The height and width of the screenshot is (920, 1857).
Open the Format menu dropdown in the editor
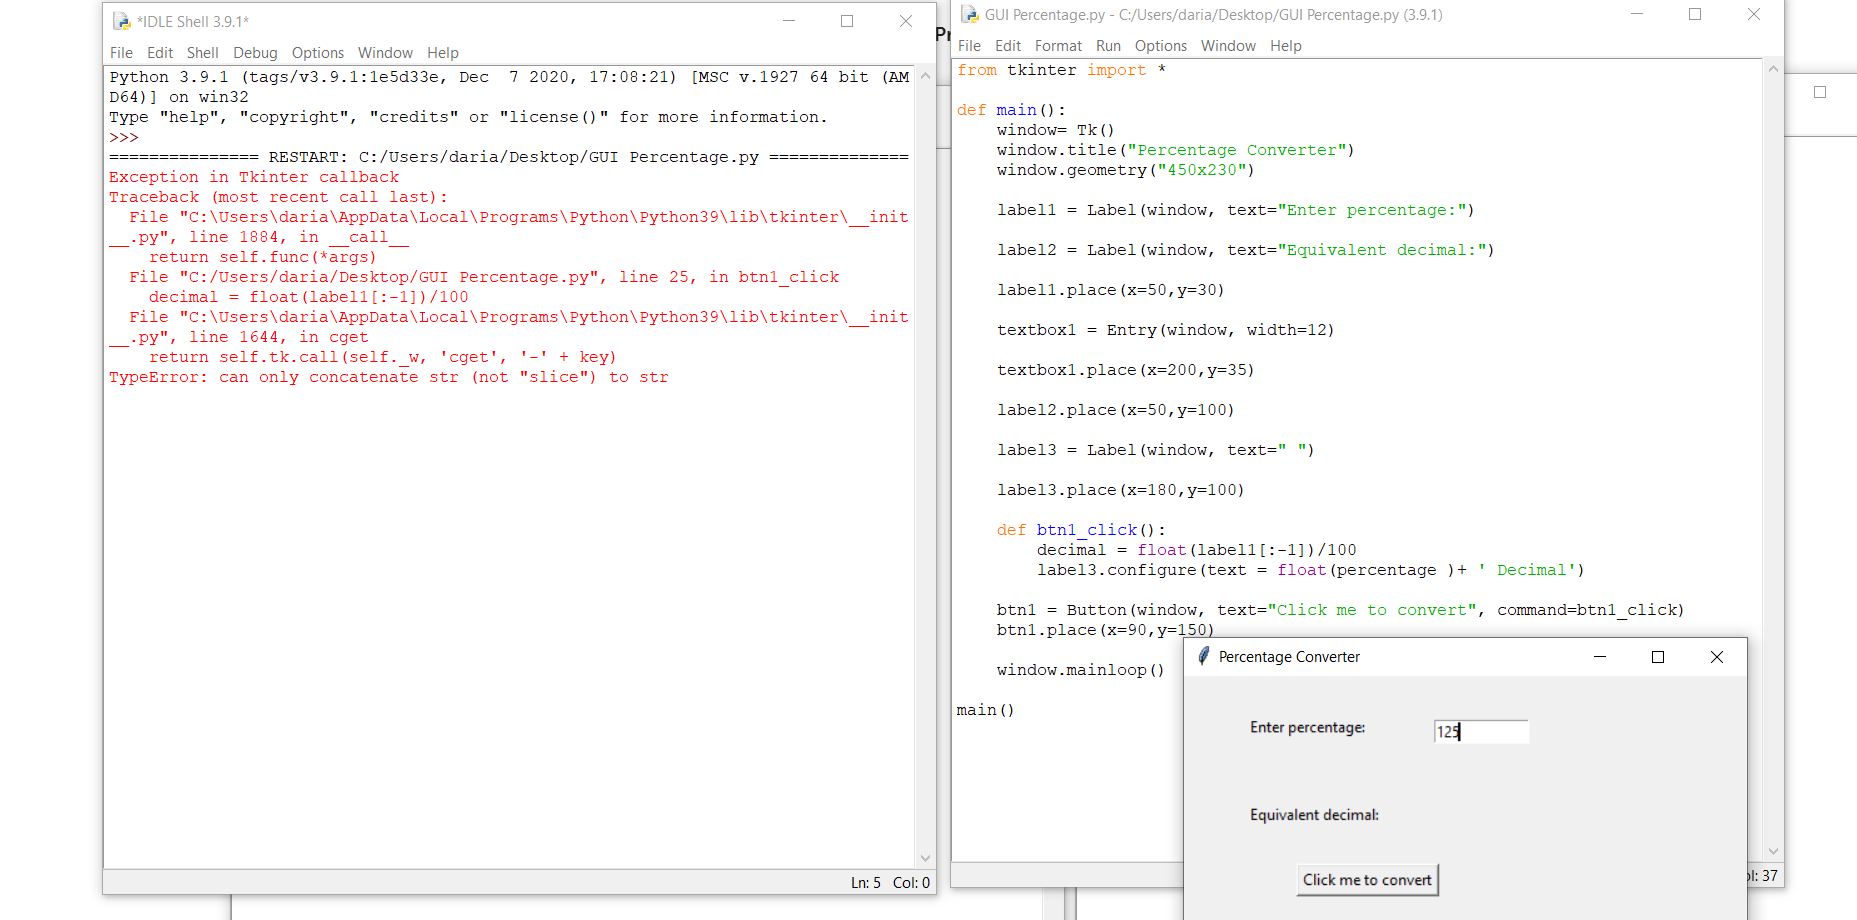tap(1058, 45)
